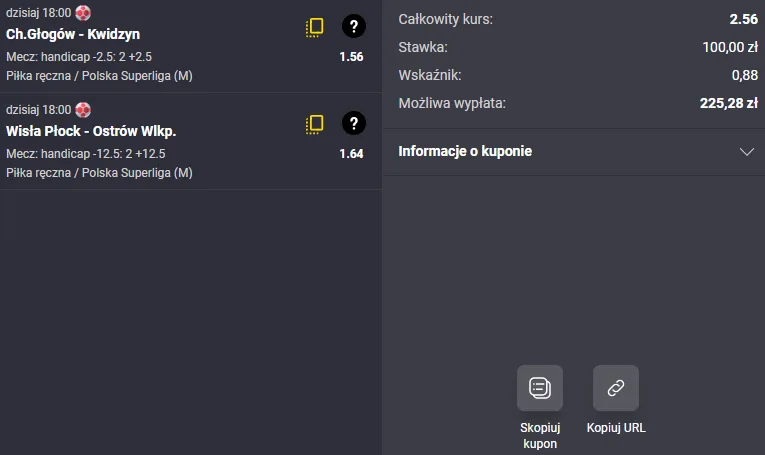Open the question mark help for Wisła Płock match
The width and height of the screenshot is (765, 455).
353,123
